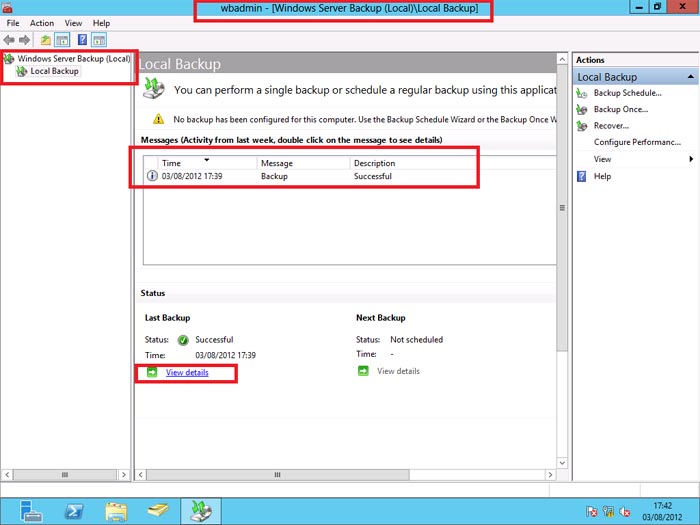Click Backup Once... in Actions pane
Screen dimensions: 700x525
tap(621, 109)
